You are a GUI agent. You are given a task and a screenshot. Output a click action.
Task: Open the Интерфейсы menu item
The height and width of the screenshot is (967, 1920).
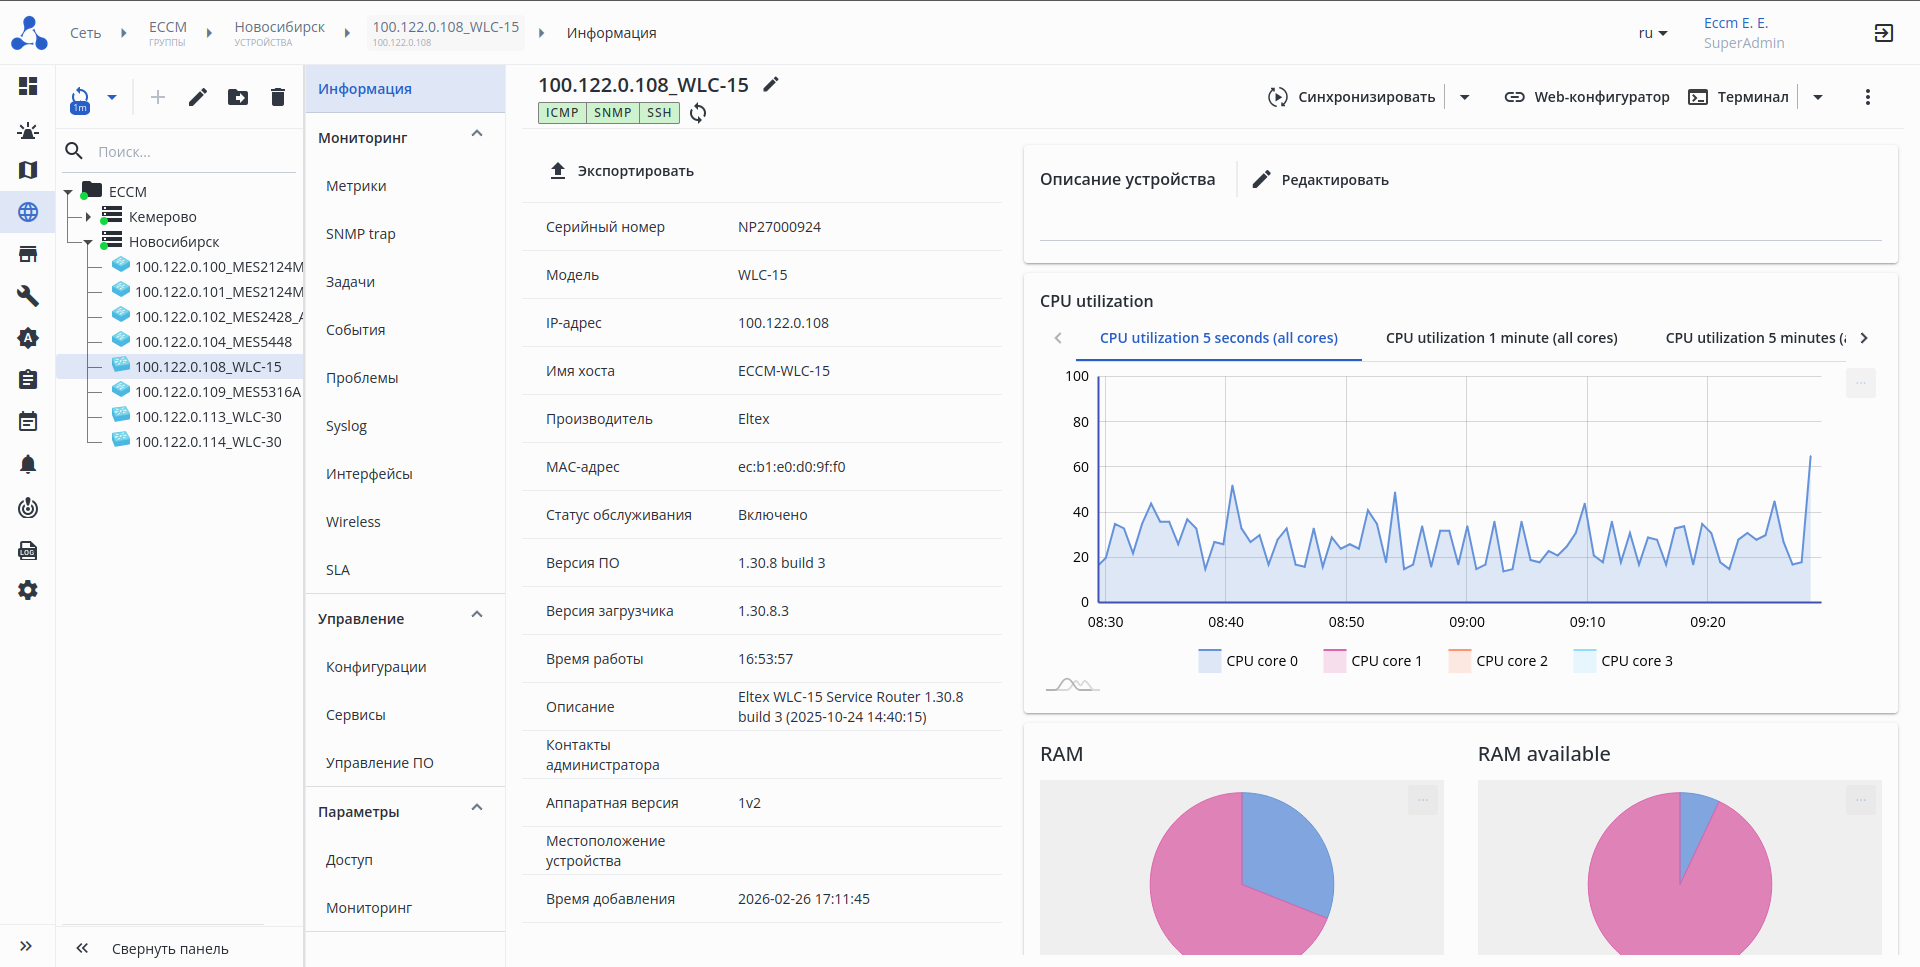(369, 474)
